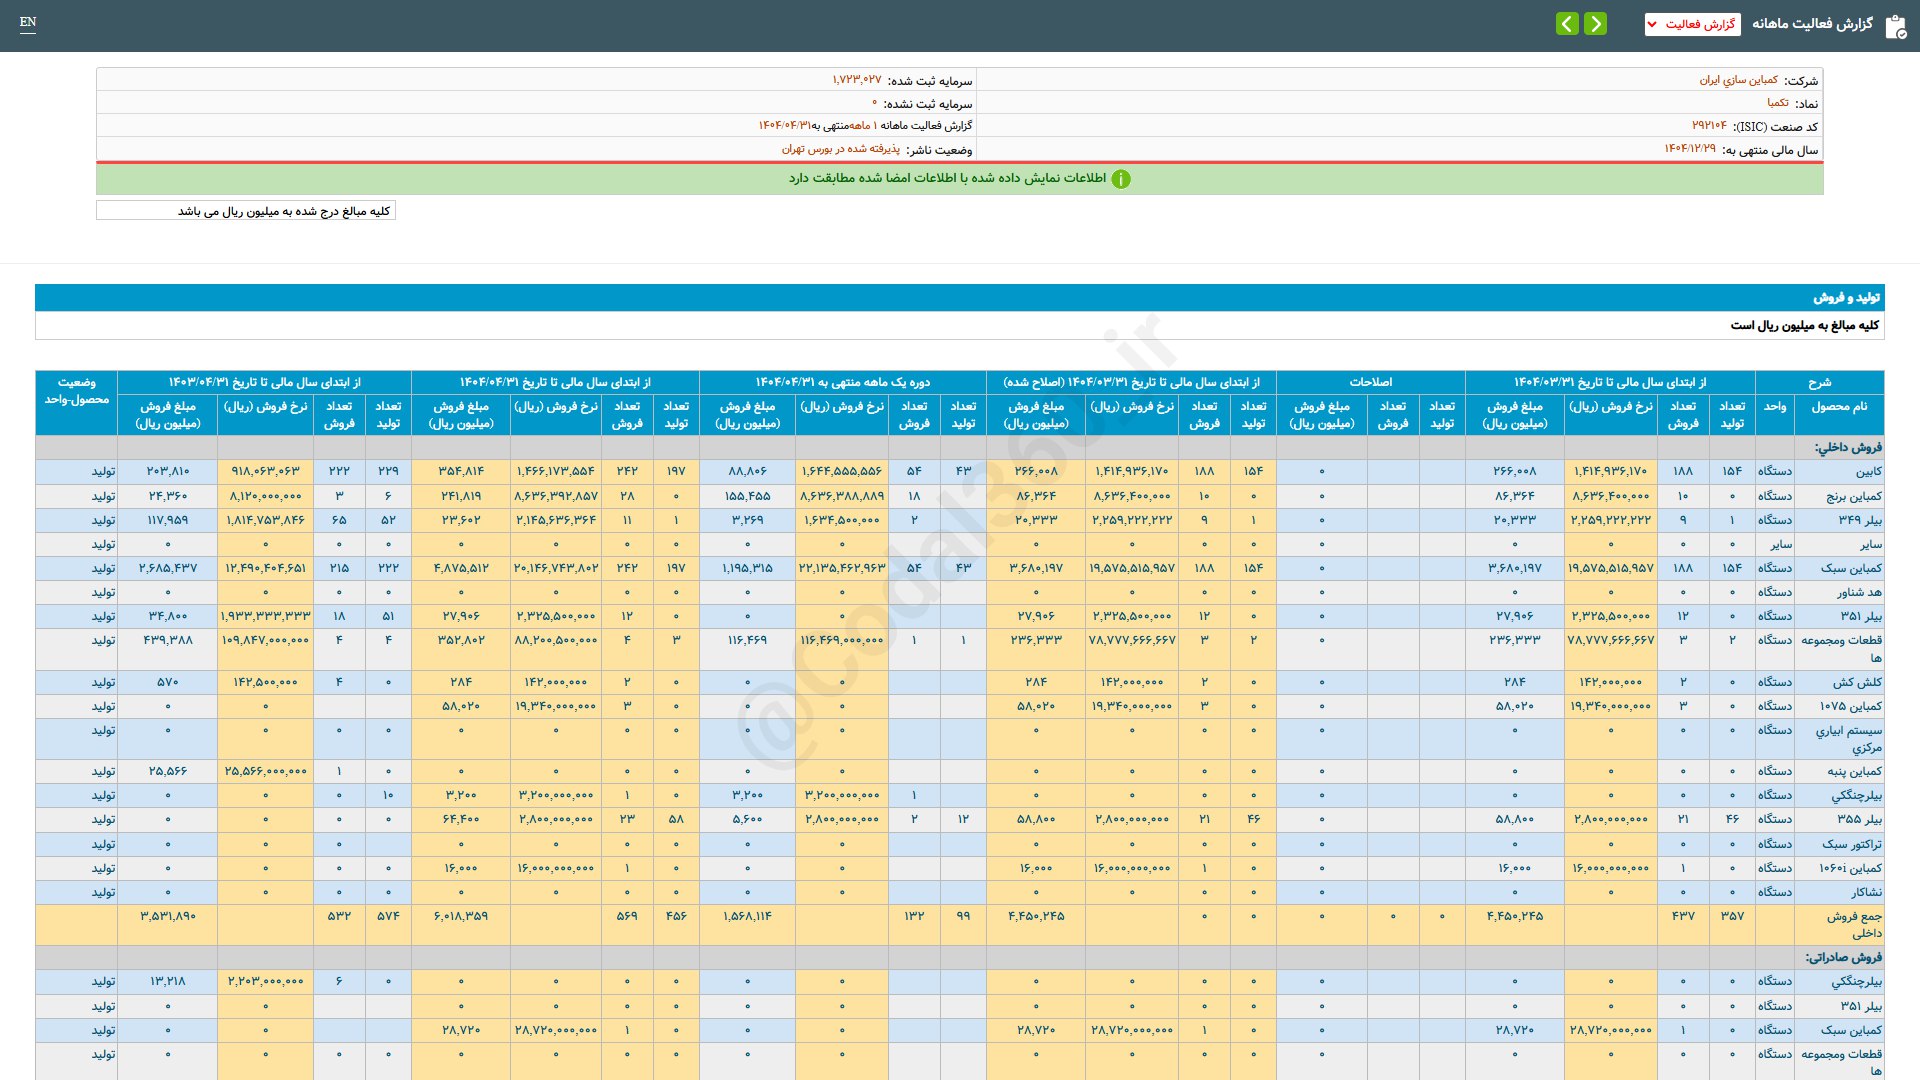Switch language via EN link
This screenshot has height=1080, width=1920.
click(x=28, y=22)
